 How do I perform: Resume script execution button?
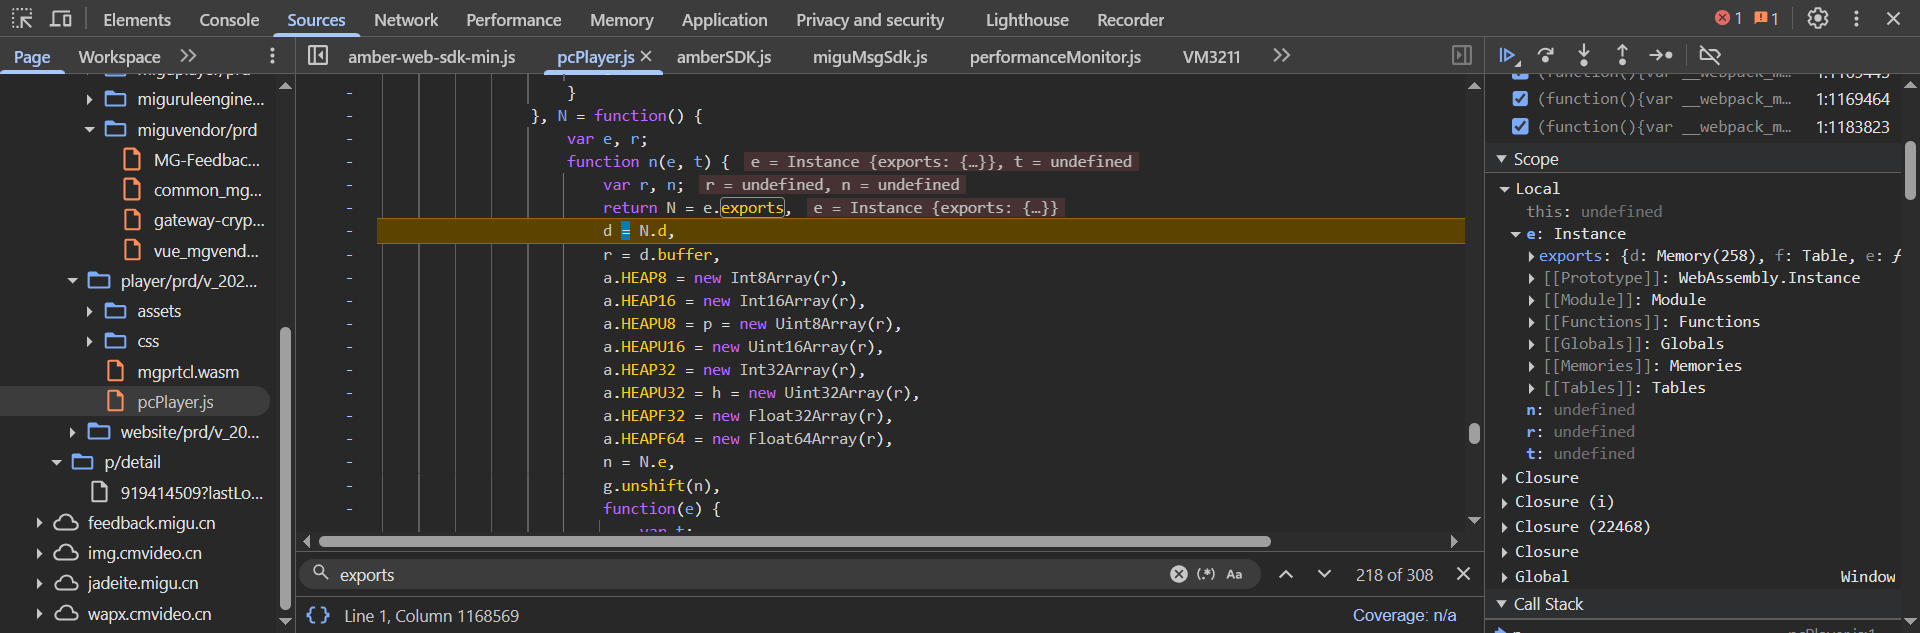[1508, 56]
